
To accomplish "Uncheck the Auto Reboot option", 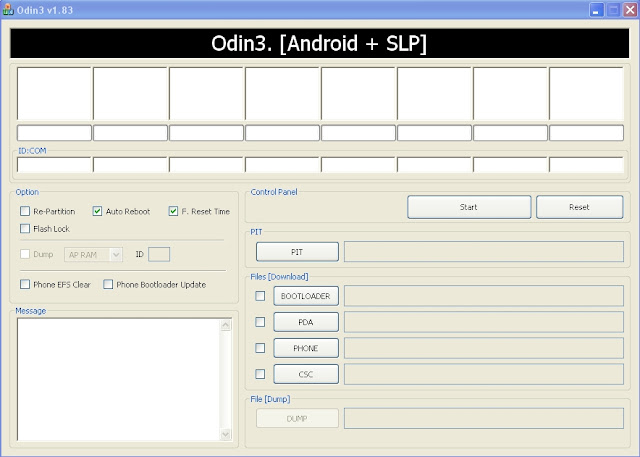I will [x=97, y=211].
